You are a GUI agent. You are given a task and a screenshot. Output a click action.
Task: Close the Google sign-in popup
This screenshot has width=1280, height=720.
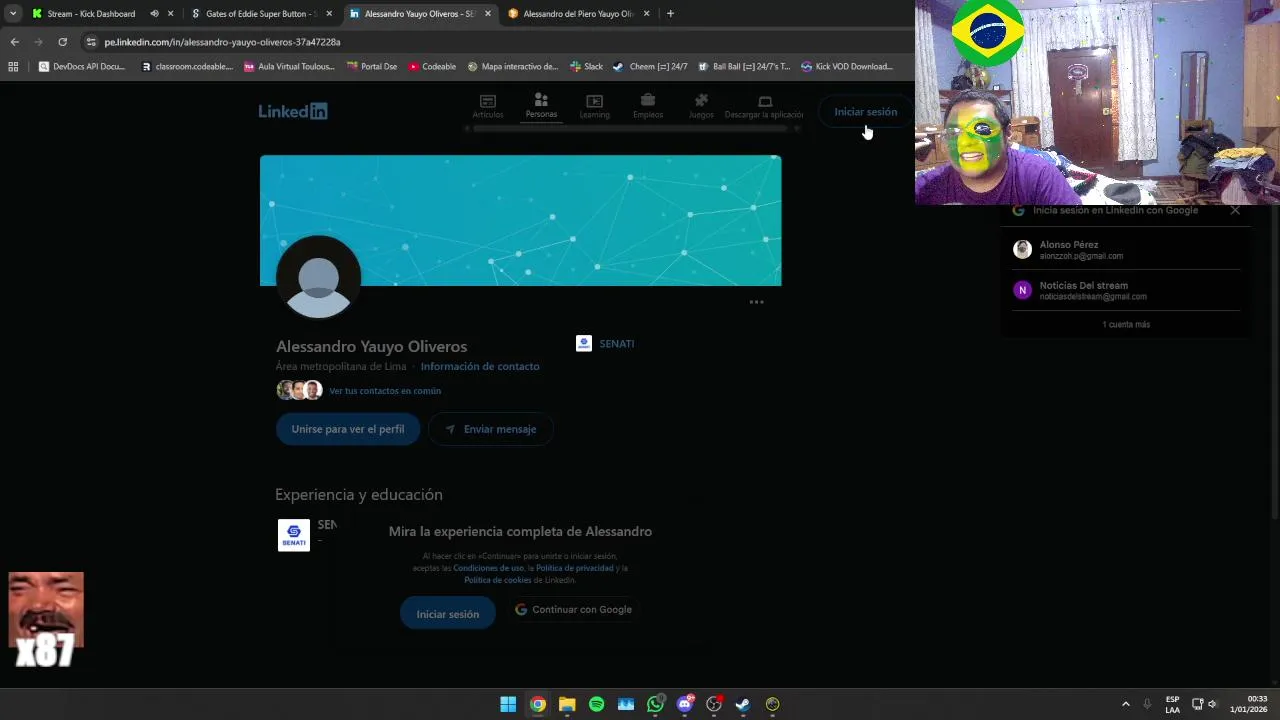[1235, 210]
